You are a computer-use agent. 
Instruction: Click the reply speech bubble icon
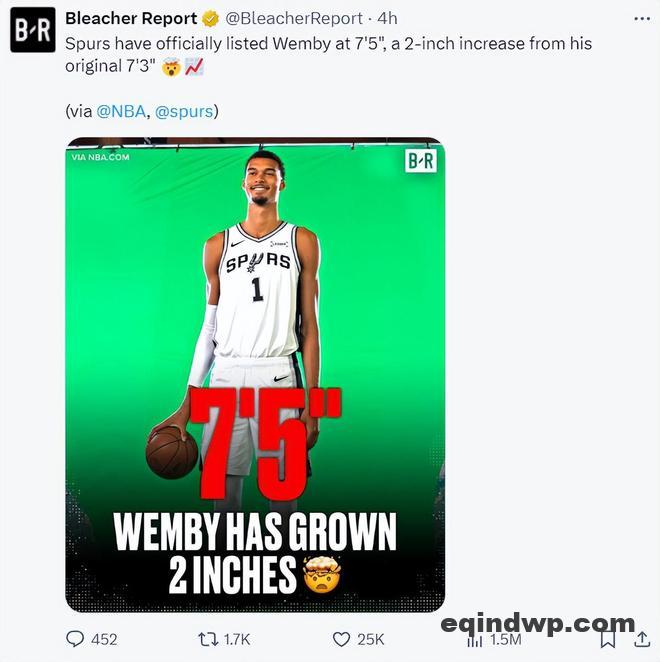[x=75, y=639]
